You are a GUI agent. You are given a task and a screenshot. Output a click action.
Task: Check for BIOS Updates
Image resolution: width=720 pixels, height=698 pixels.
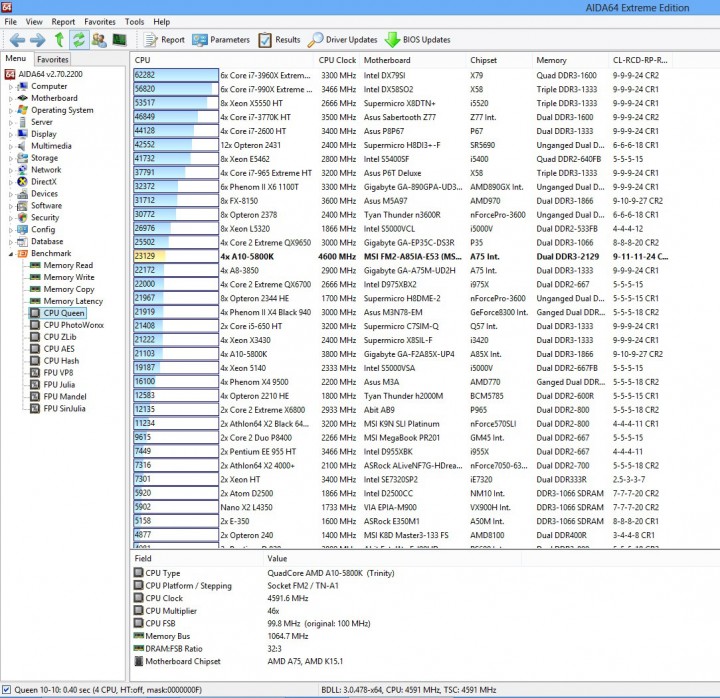[x=418, y=40]
